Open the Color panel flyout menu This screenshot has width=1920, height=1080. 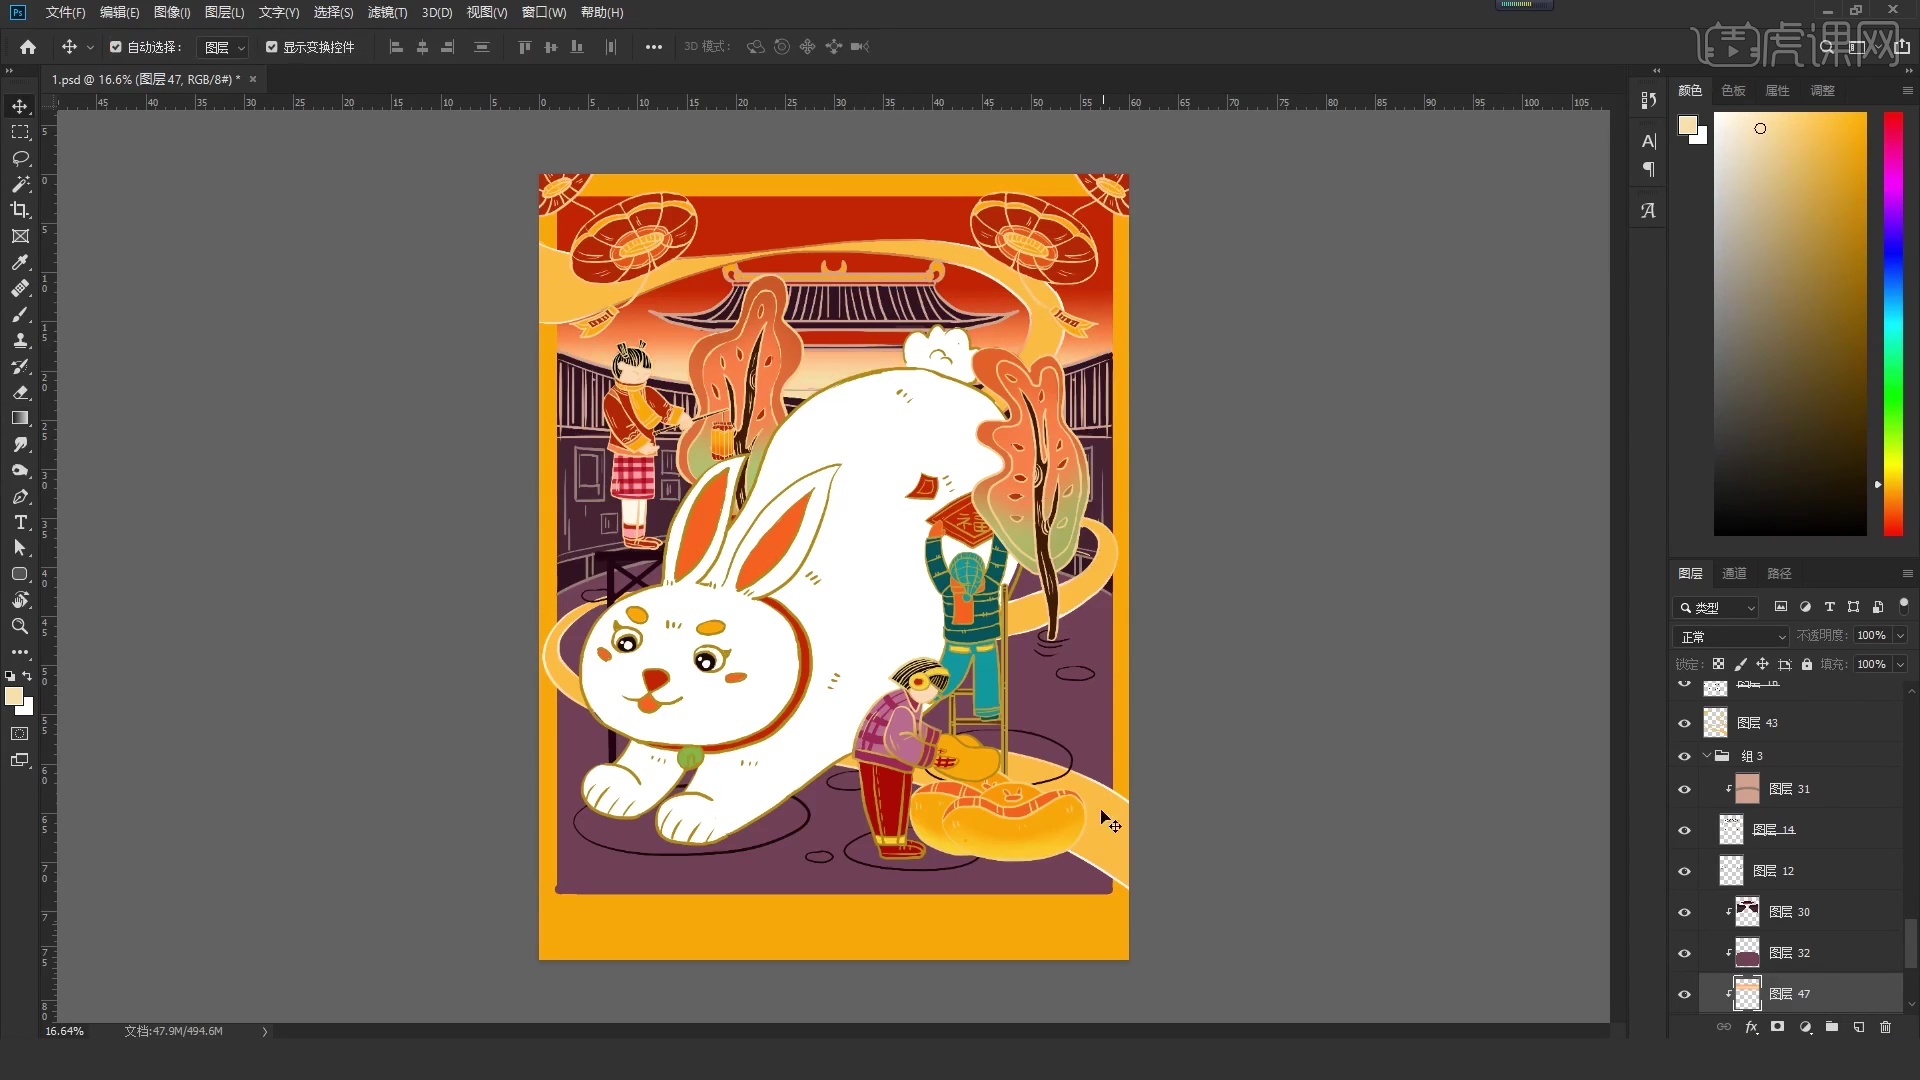click(x=1907, y=90)
